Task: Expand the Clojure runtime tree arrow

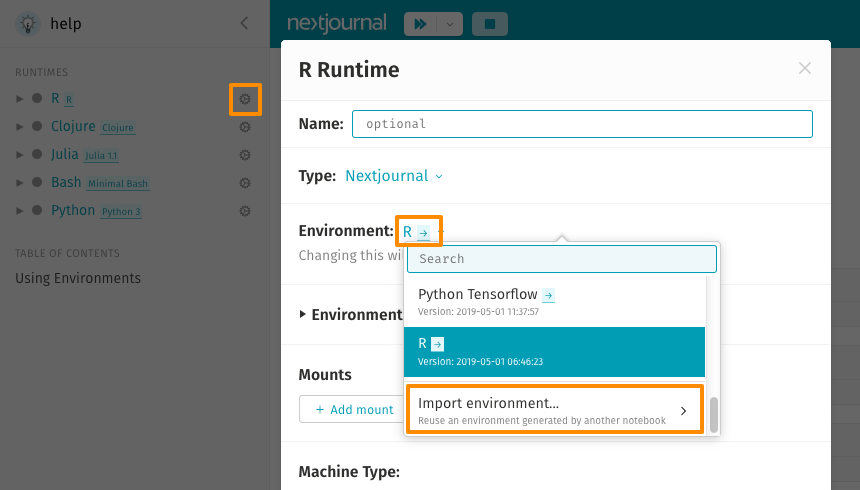Action: click(x=20, y=127)
